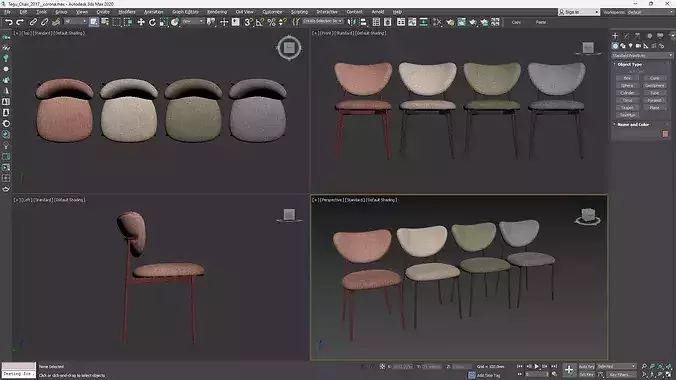Open the Key Filters dialog button
This screenshot has width=676, height=380.
tap(620, 374)
